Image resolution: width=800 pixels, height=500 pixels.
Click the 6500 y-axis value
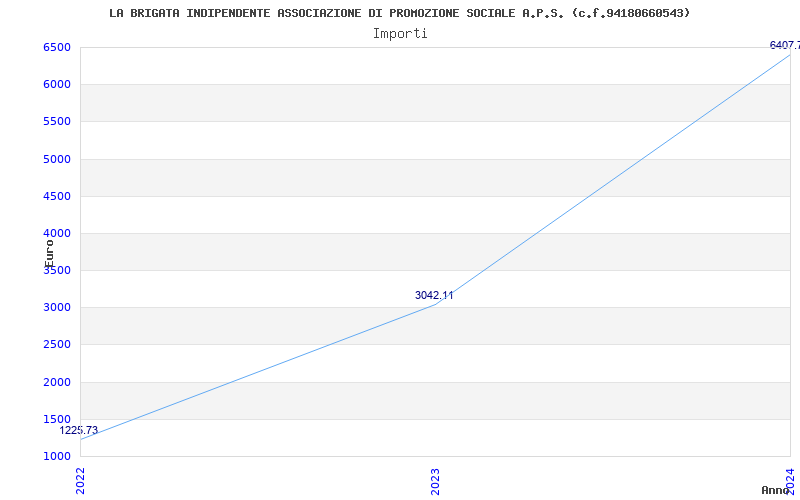click(57, 47)
